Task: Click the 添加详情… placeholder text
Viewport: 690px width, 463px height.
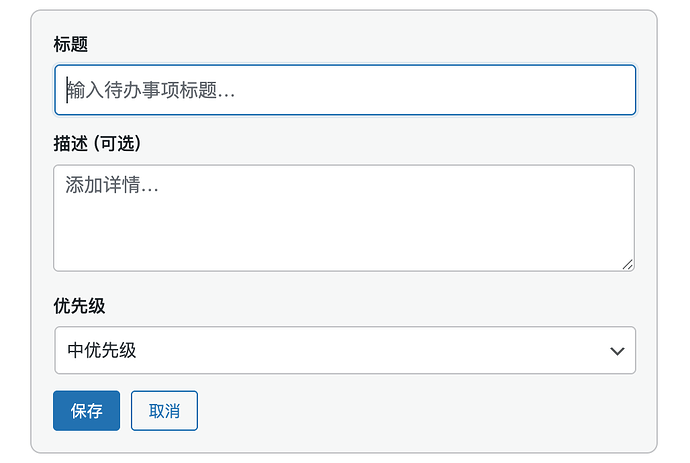Action: [113, 186]
